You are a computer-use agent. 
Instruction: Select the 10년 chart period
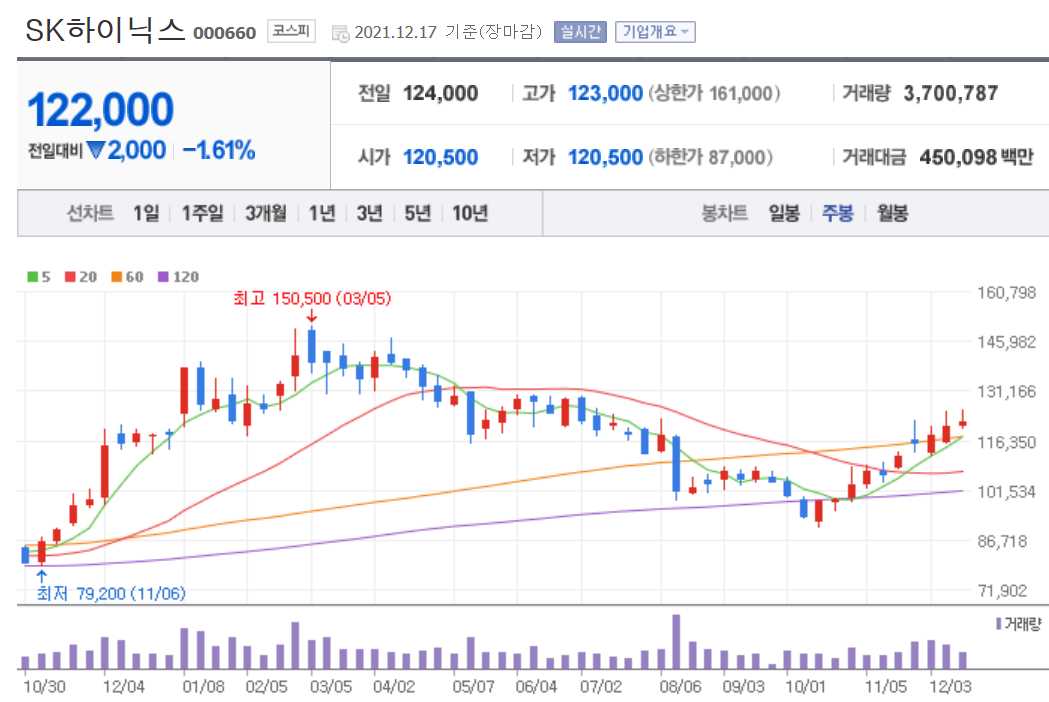pyautogui.click(x=471, y=213)
